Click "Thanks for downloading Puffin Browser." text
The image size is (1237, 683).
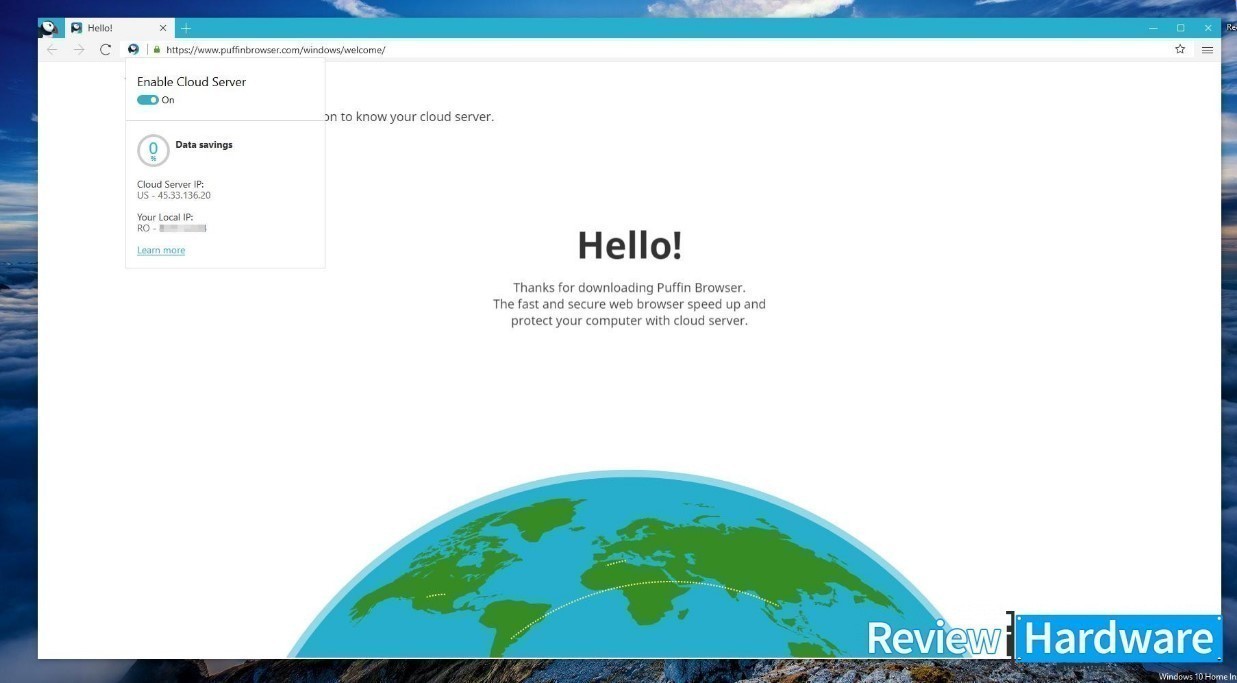[630, 287]
